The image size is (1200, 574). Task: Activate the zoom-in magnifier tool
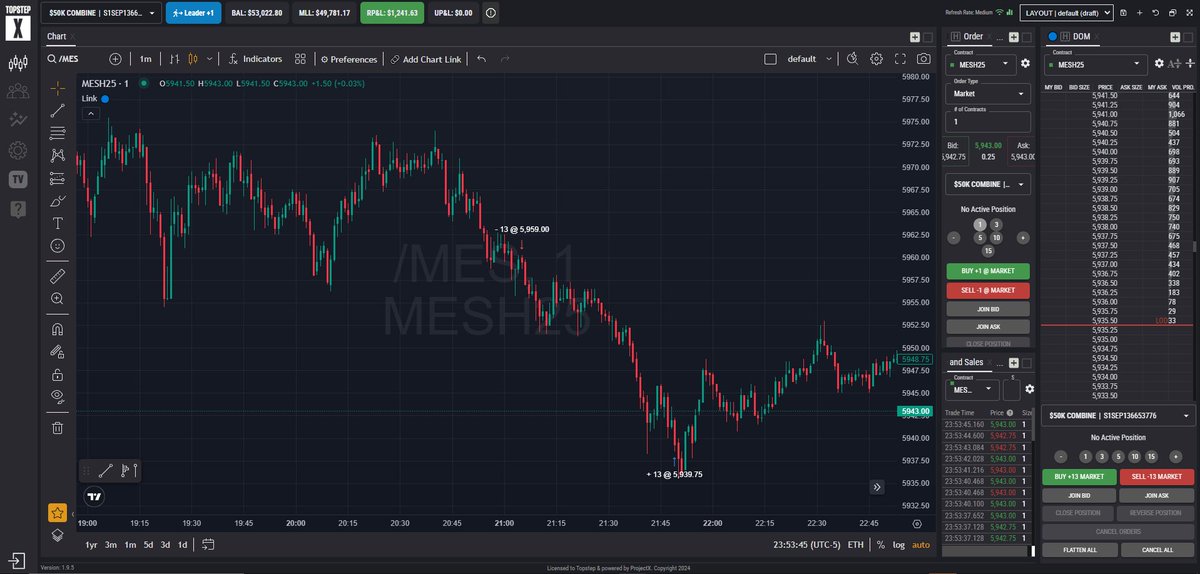click(x=57, y=298)
